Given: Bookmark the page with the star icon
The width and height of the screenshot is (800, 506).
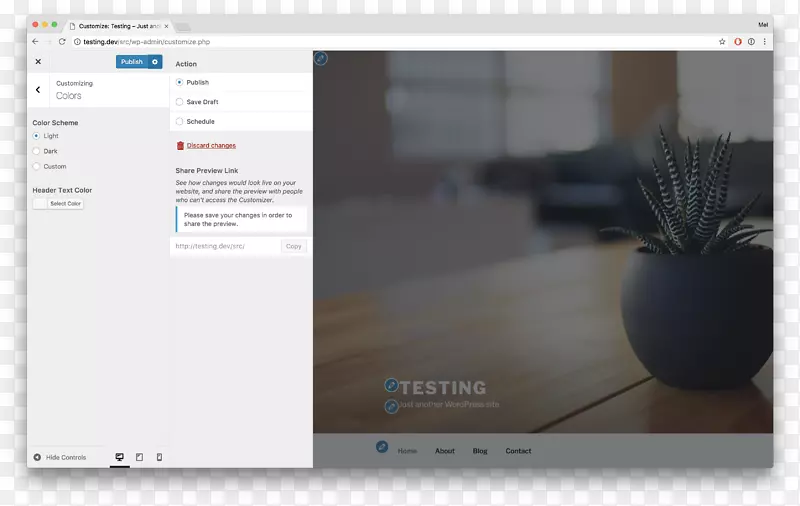Looking at the screenshot, I should pos(722,42).
